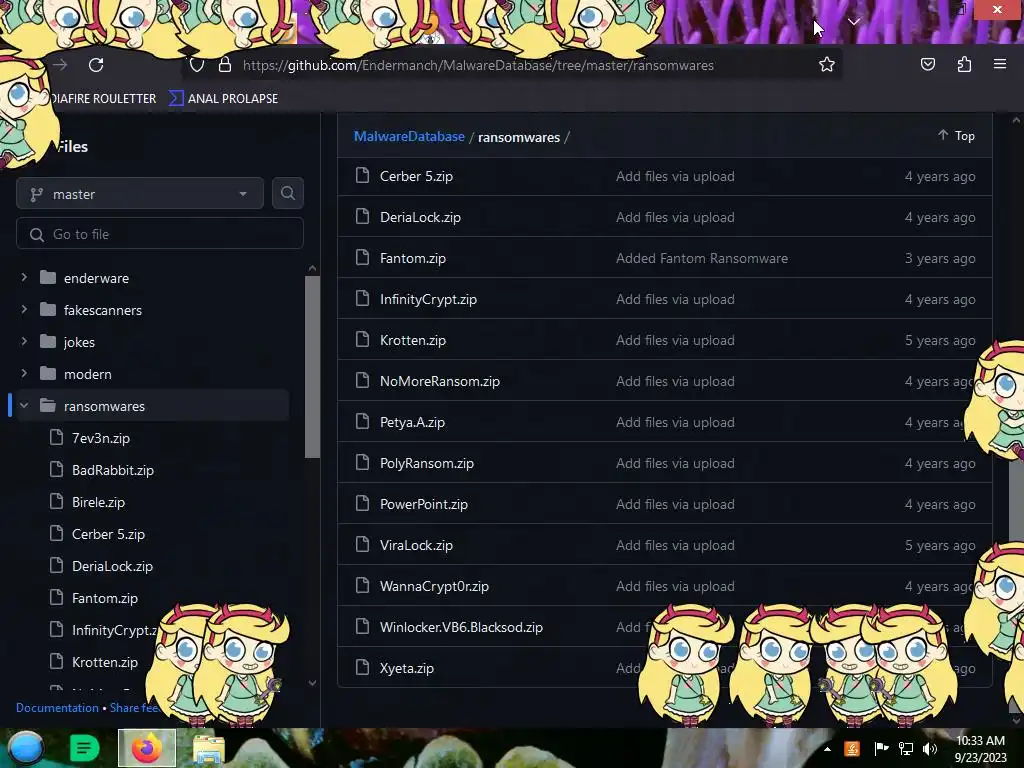
Task: Open NoMoreRansom.zip file
Action: coord(440,381)
